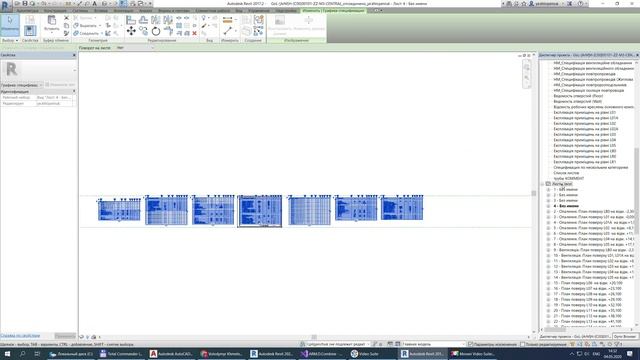
Task: Click the red Delete X icon
Action: (194, 33)
